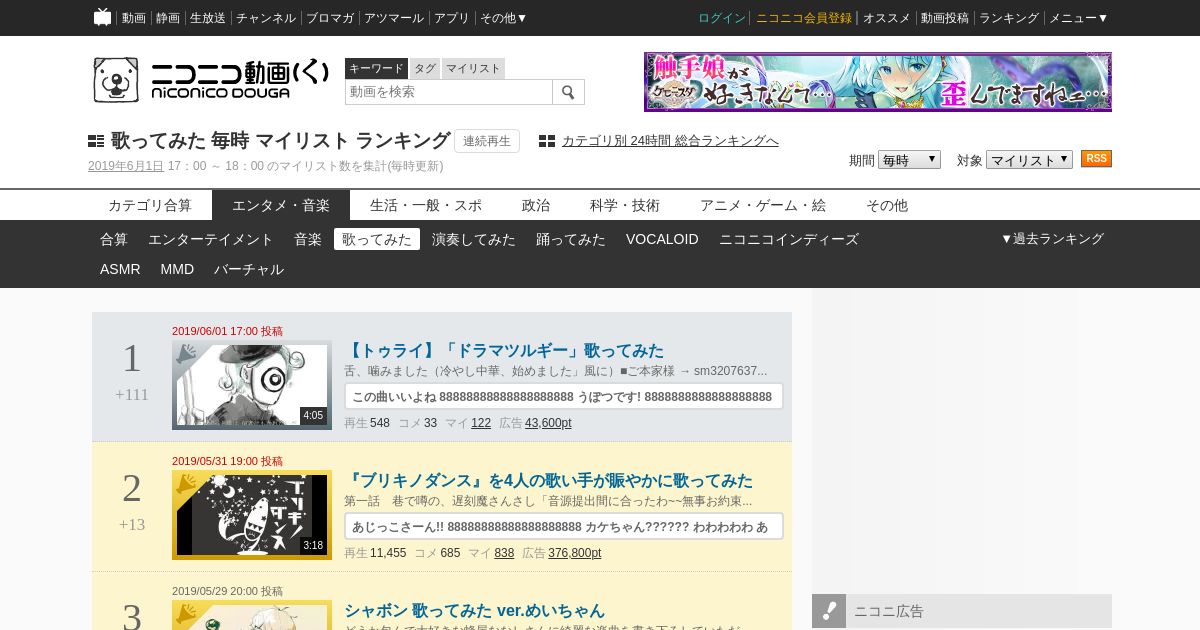The width and height of the screenshot is (1200, 630).
Task: Open チャンネル in the top navigation
Action: click(x=266, y=18)
